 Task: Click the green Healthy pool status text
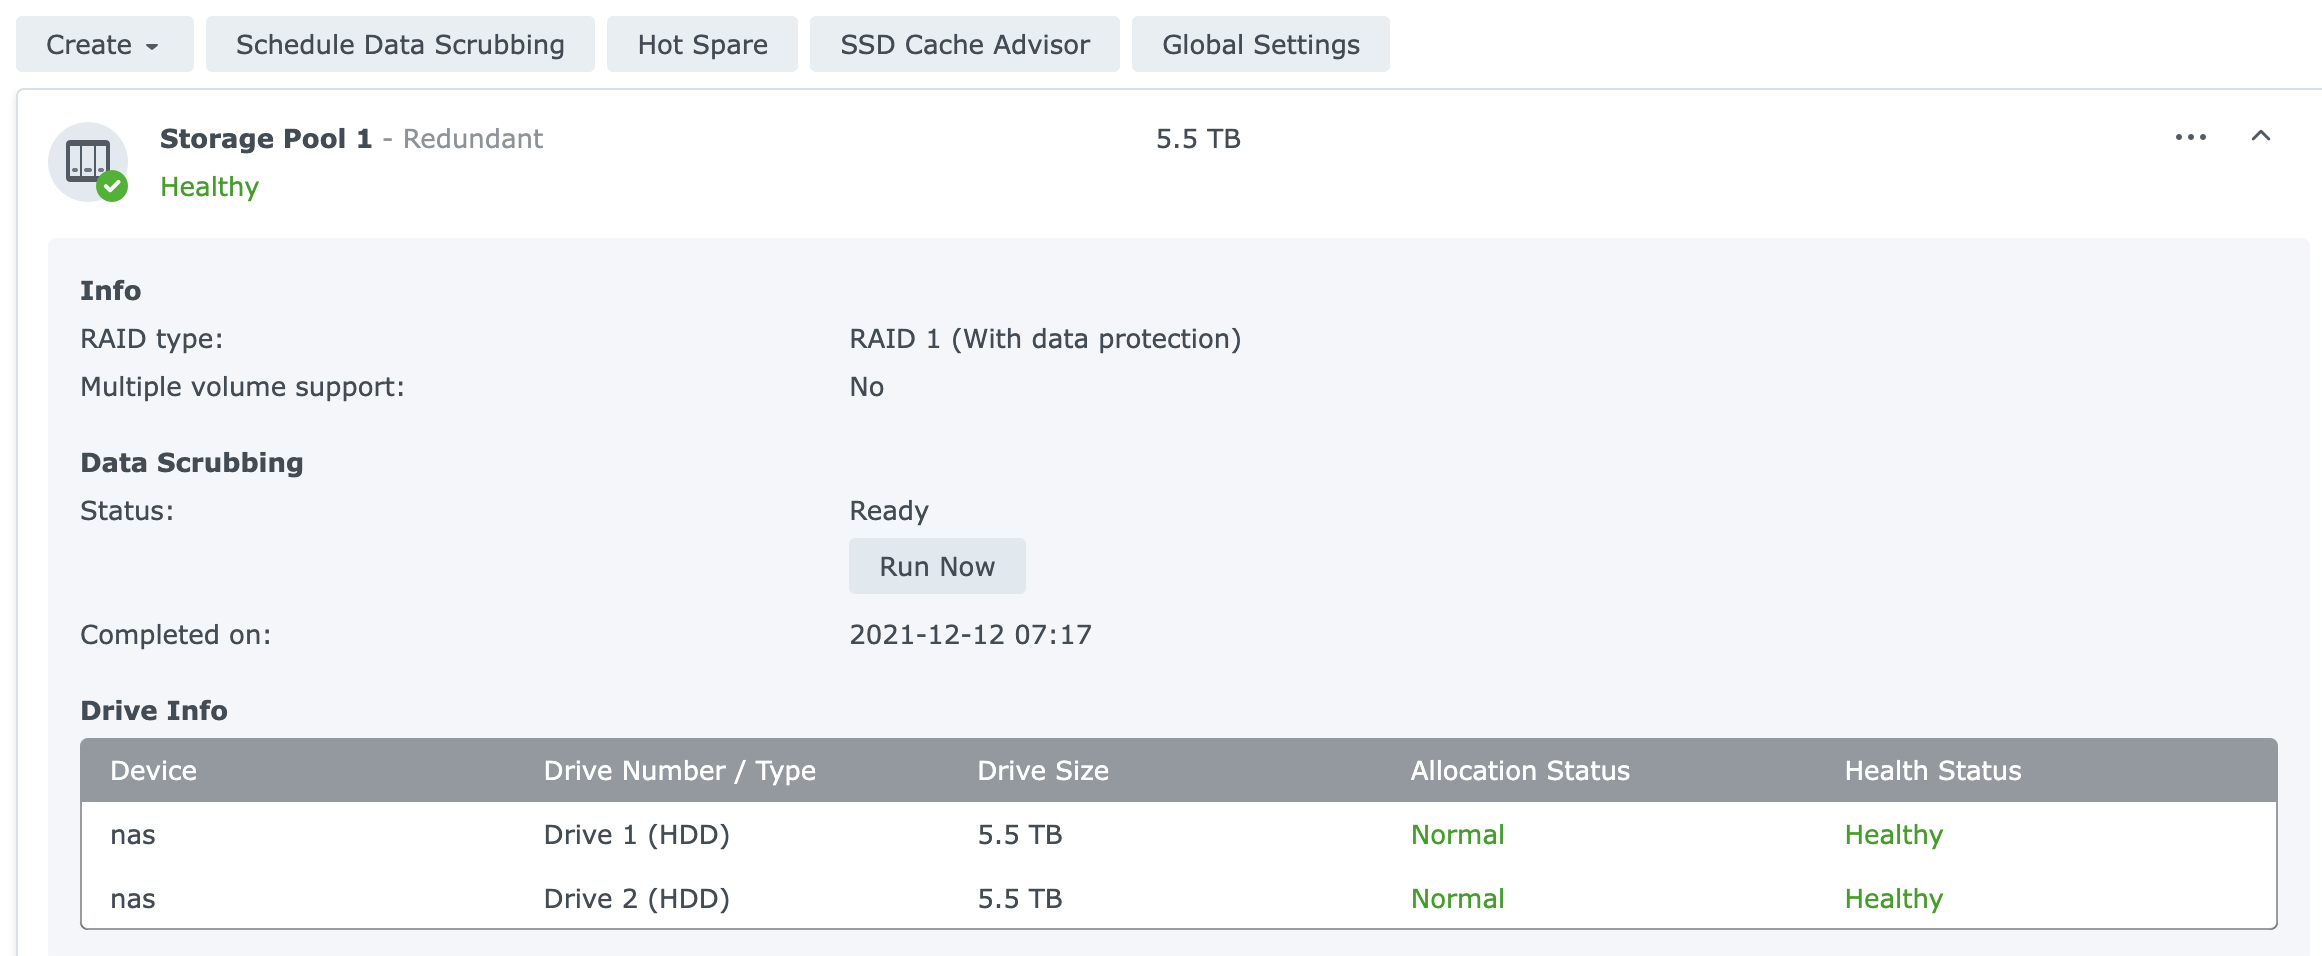coord(209,187)
